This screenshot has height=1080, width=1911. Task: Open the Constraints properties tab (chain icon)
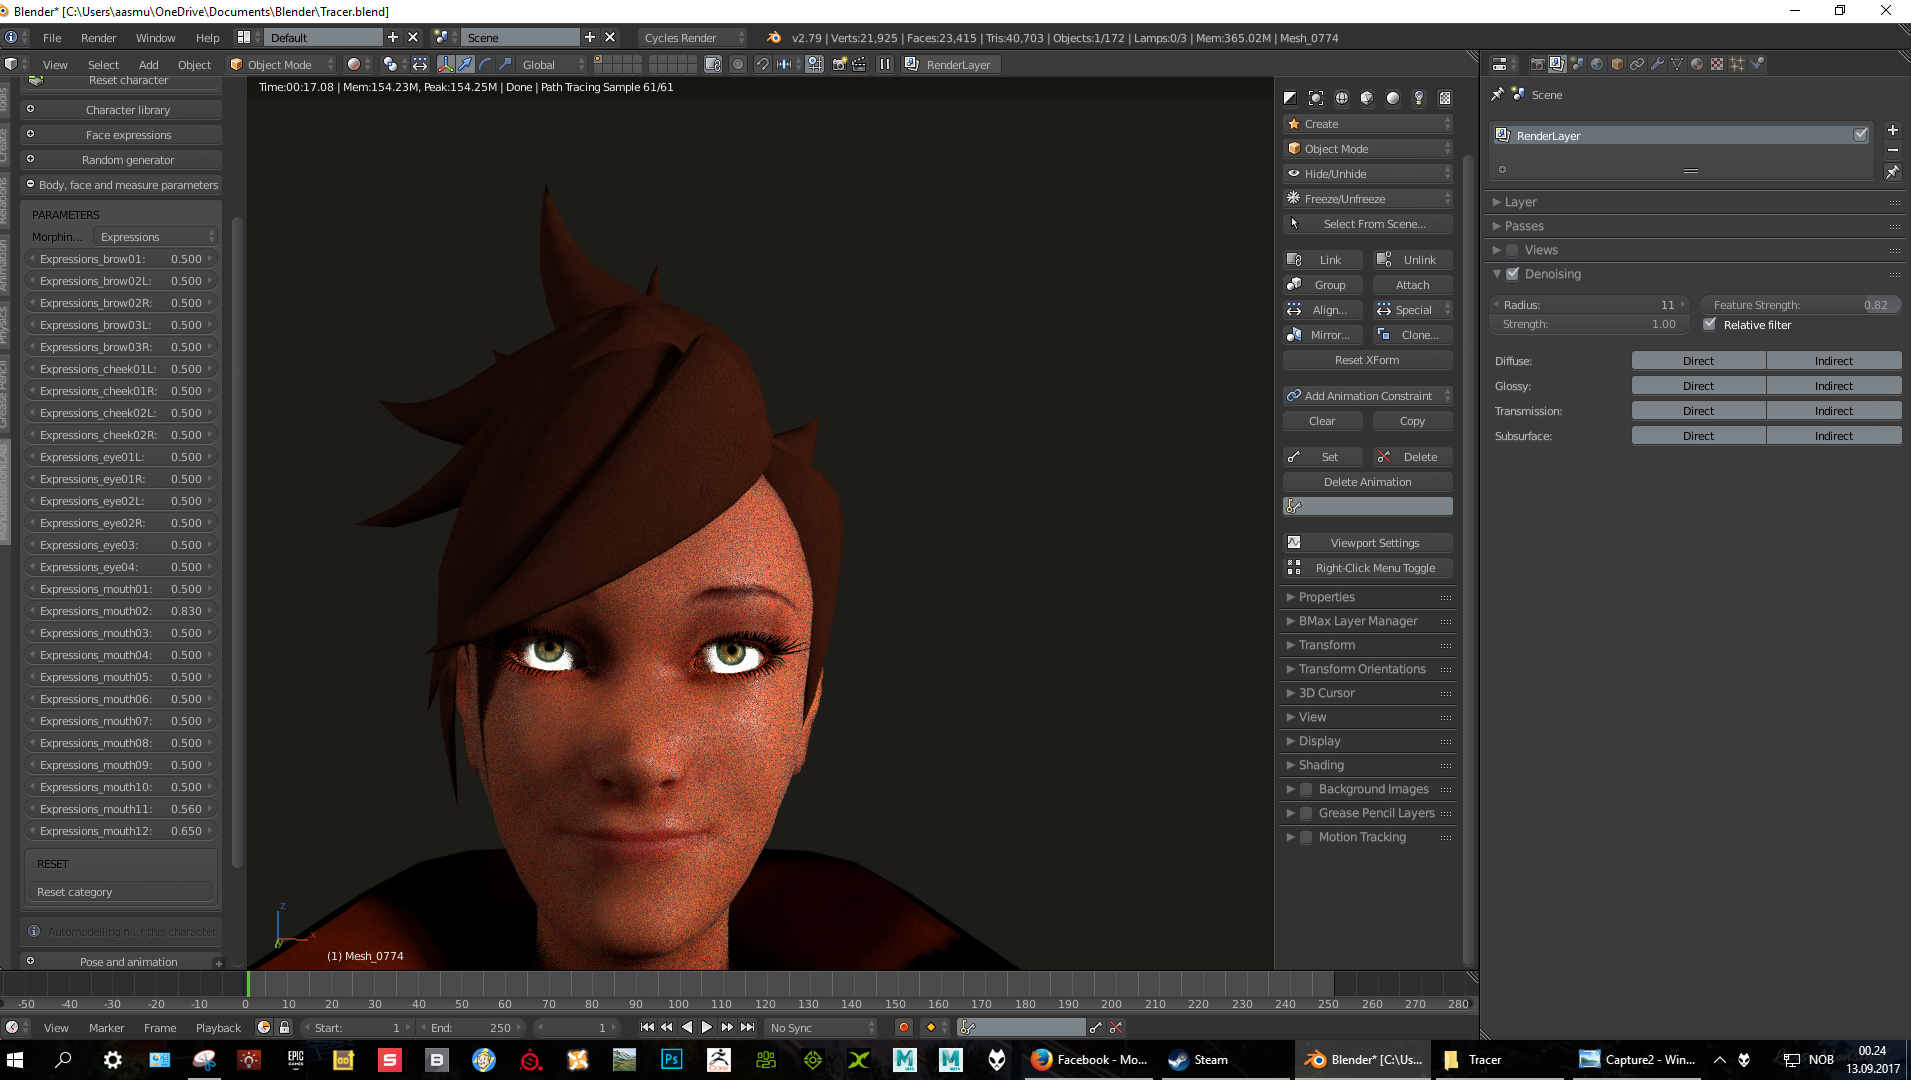(x=1637, y=64)
